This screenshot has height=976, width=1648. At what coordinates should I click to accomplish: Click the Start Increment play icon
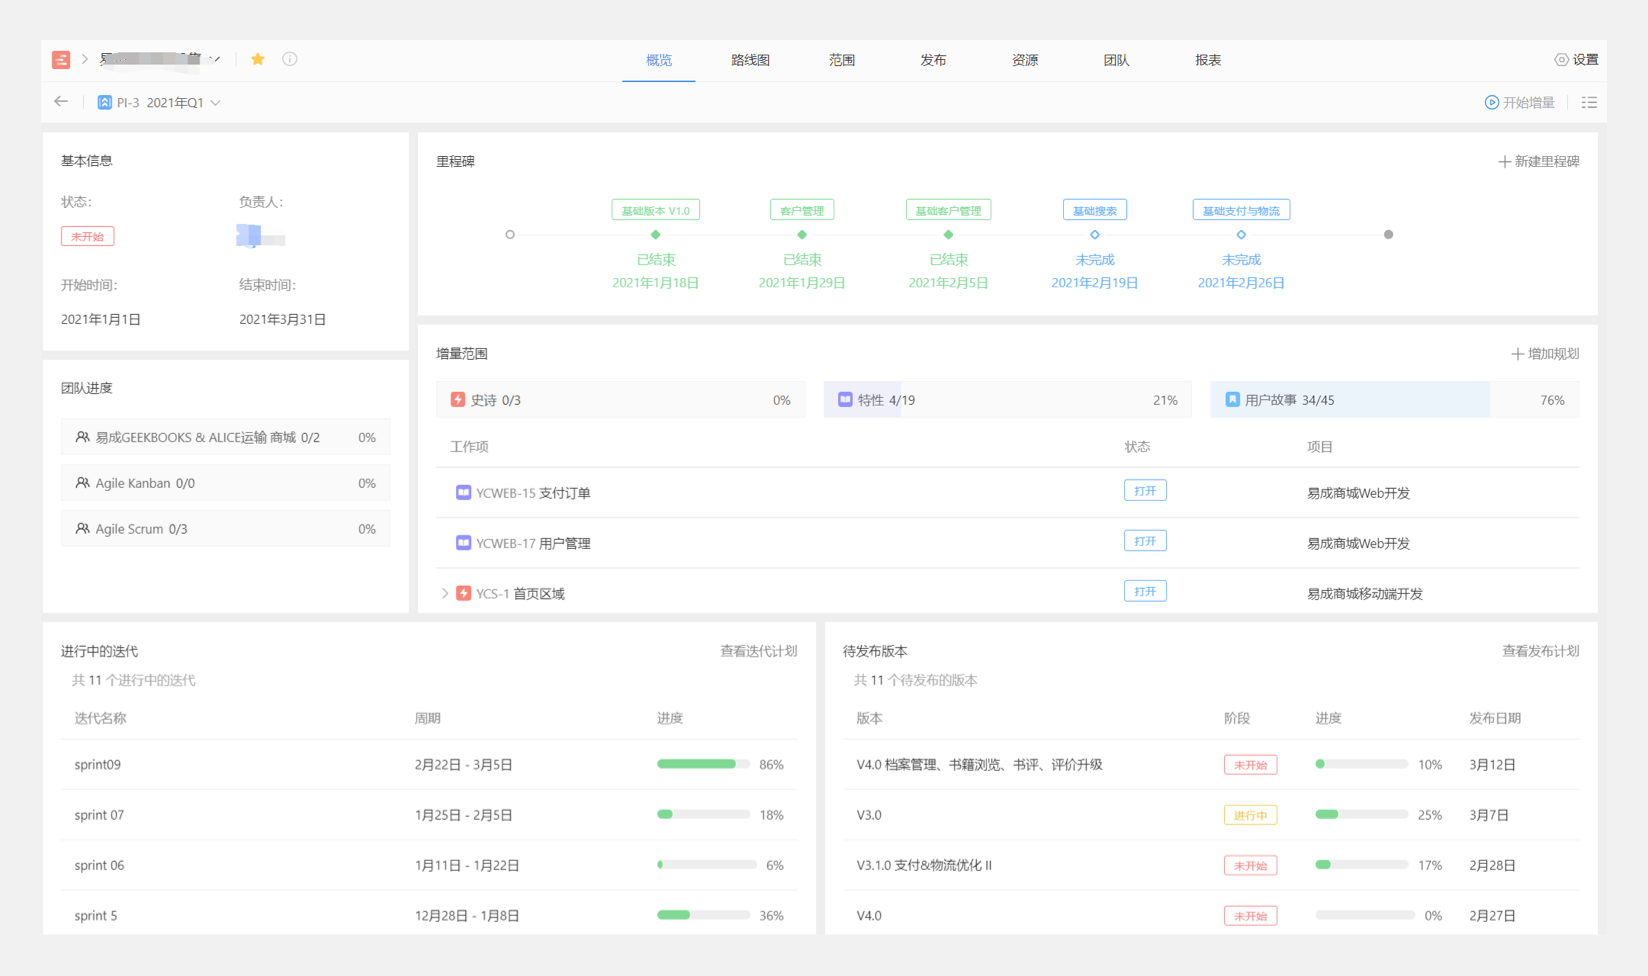coord(1491,102)
